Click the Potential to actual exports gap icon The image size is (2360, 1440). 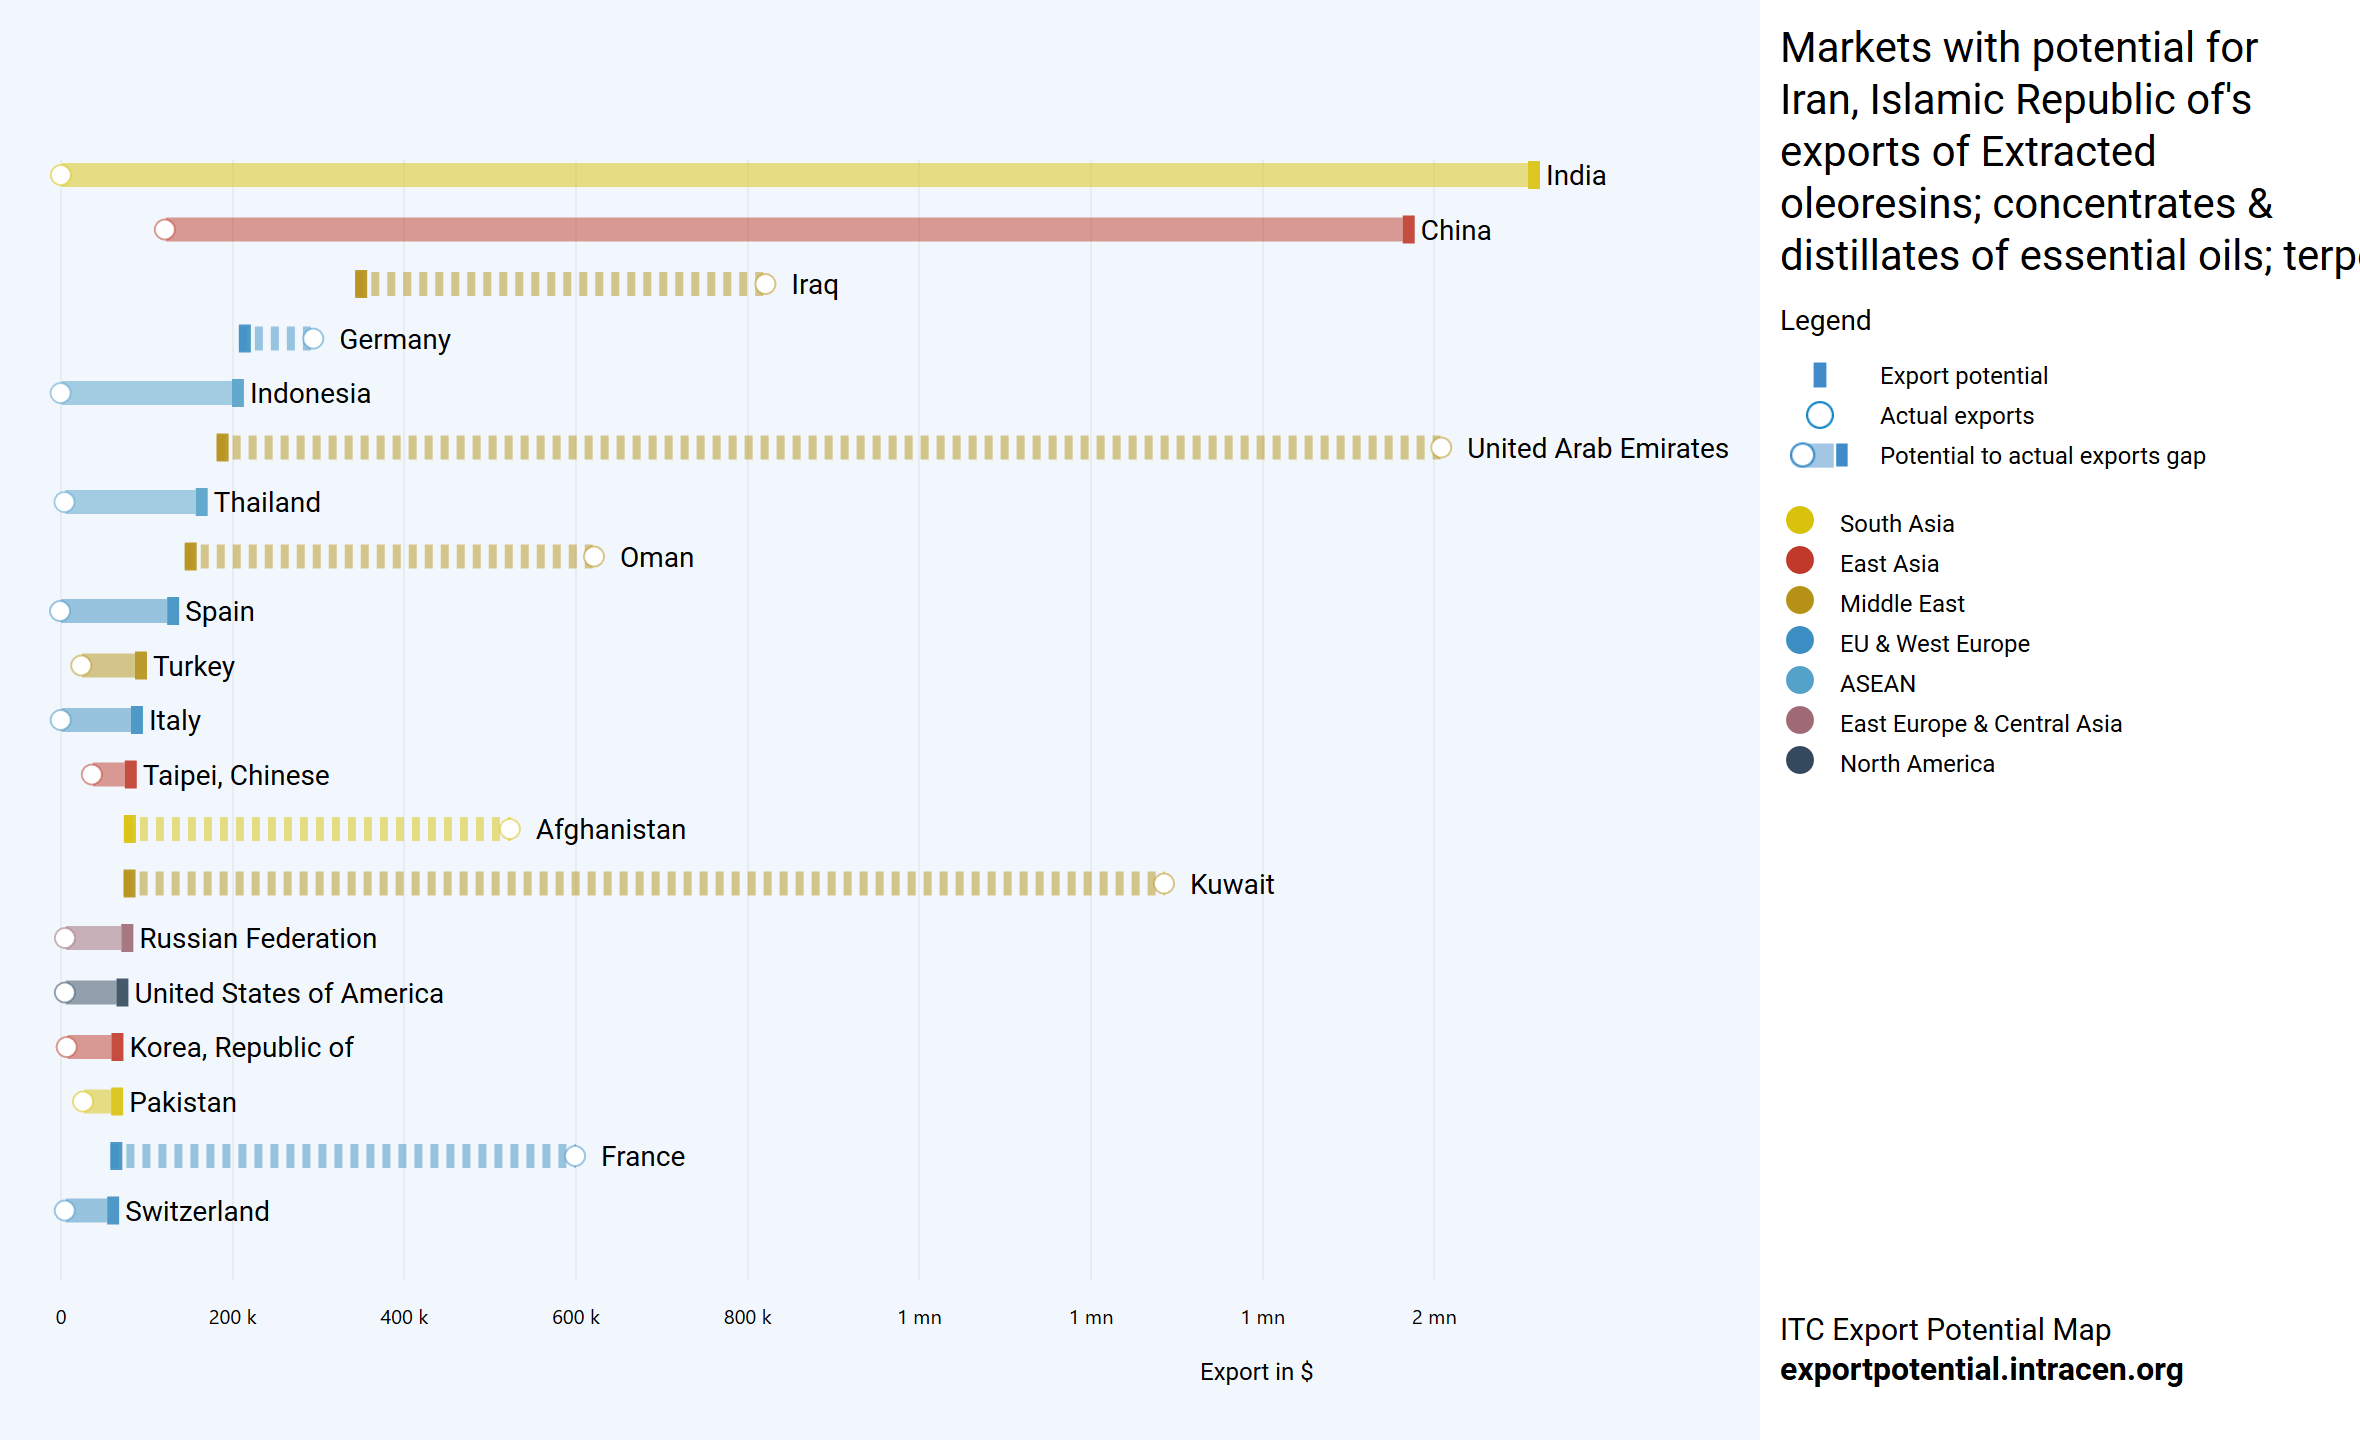pos(1819,455)
